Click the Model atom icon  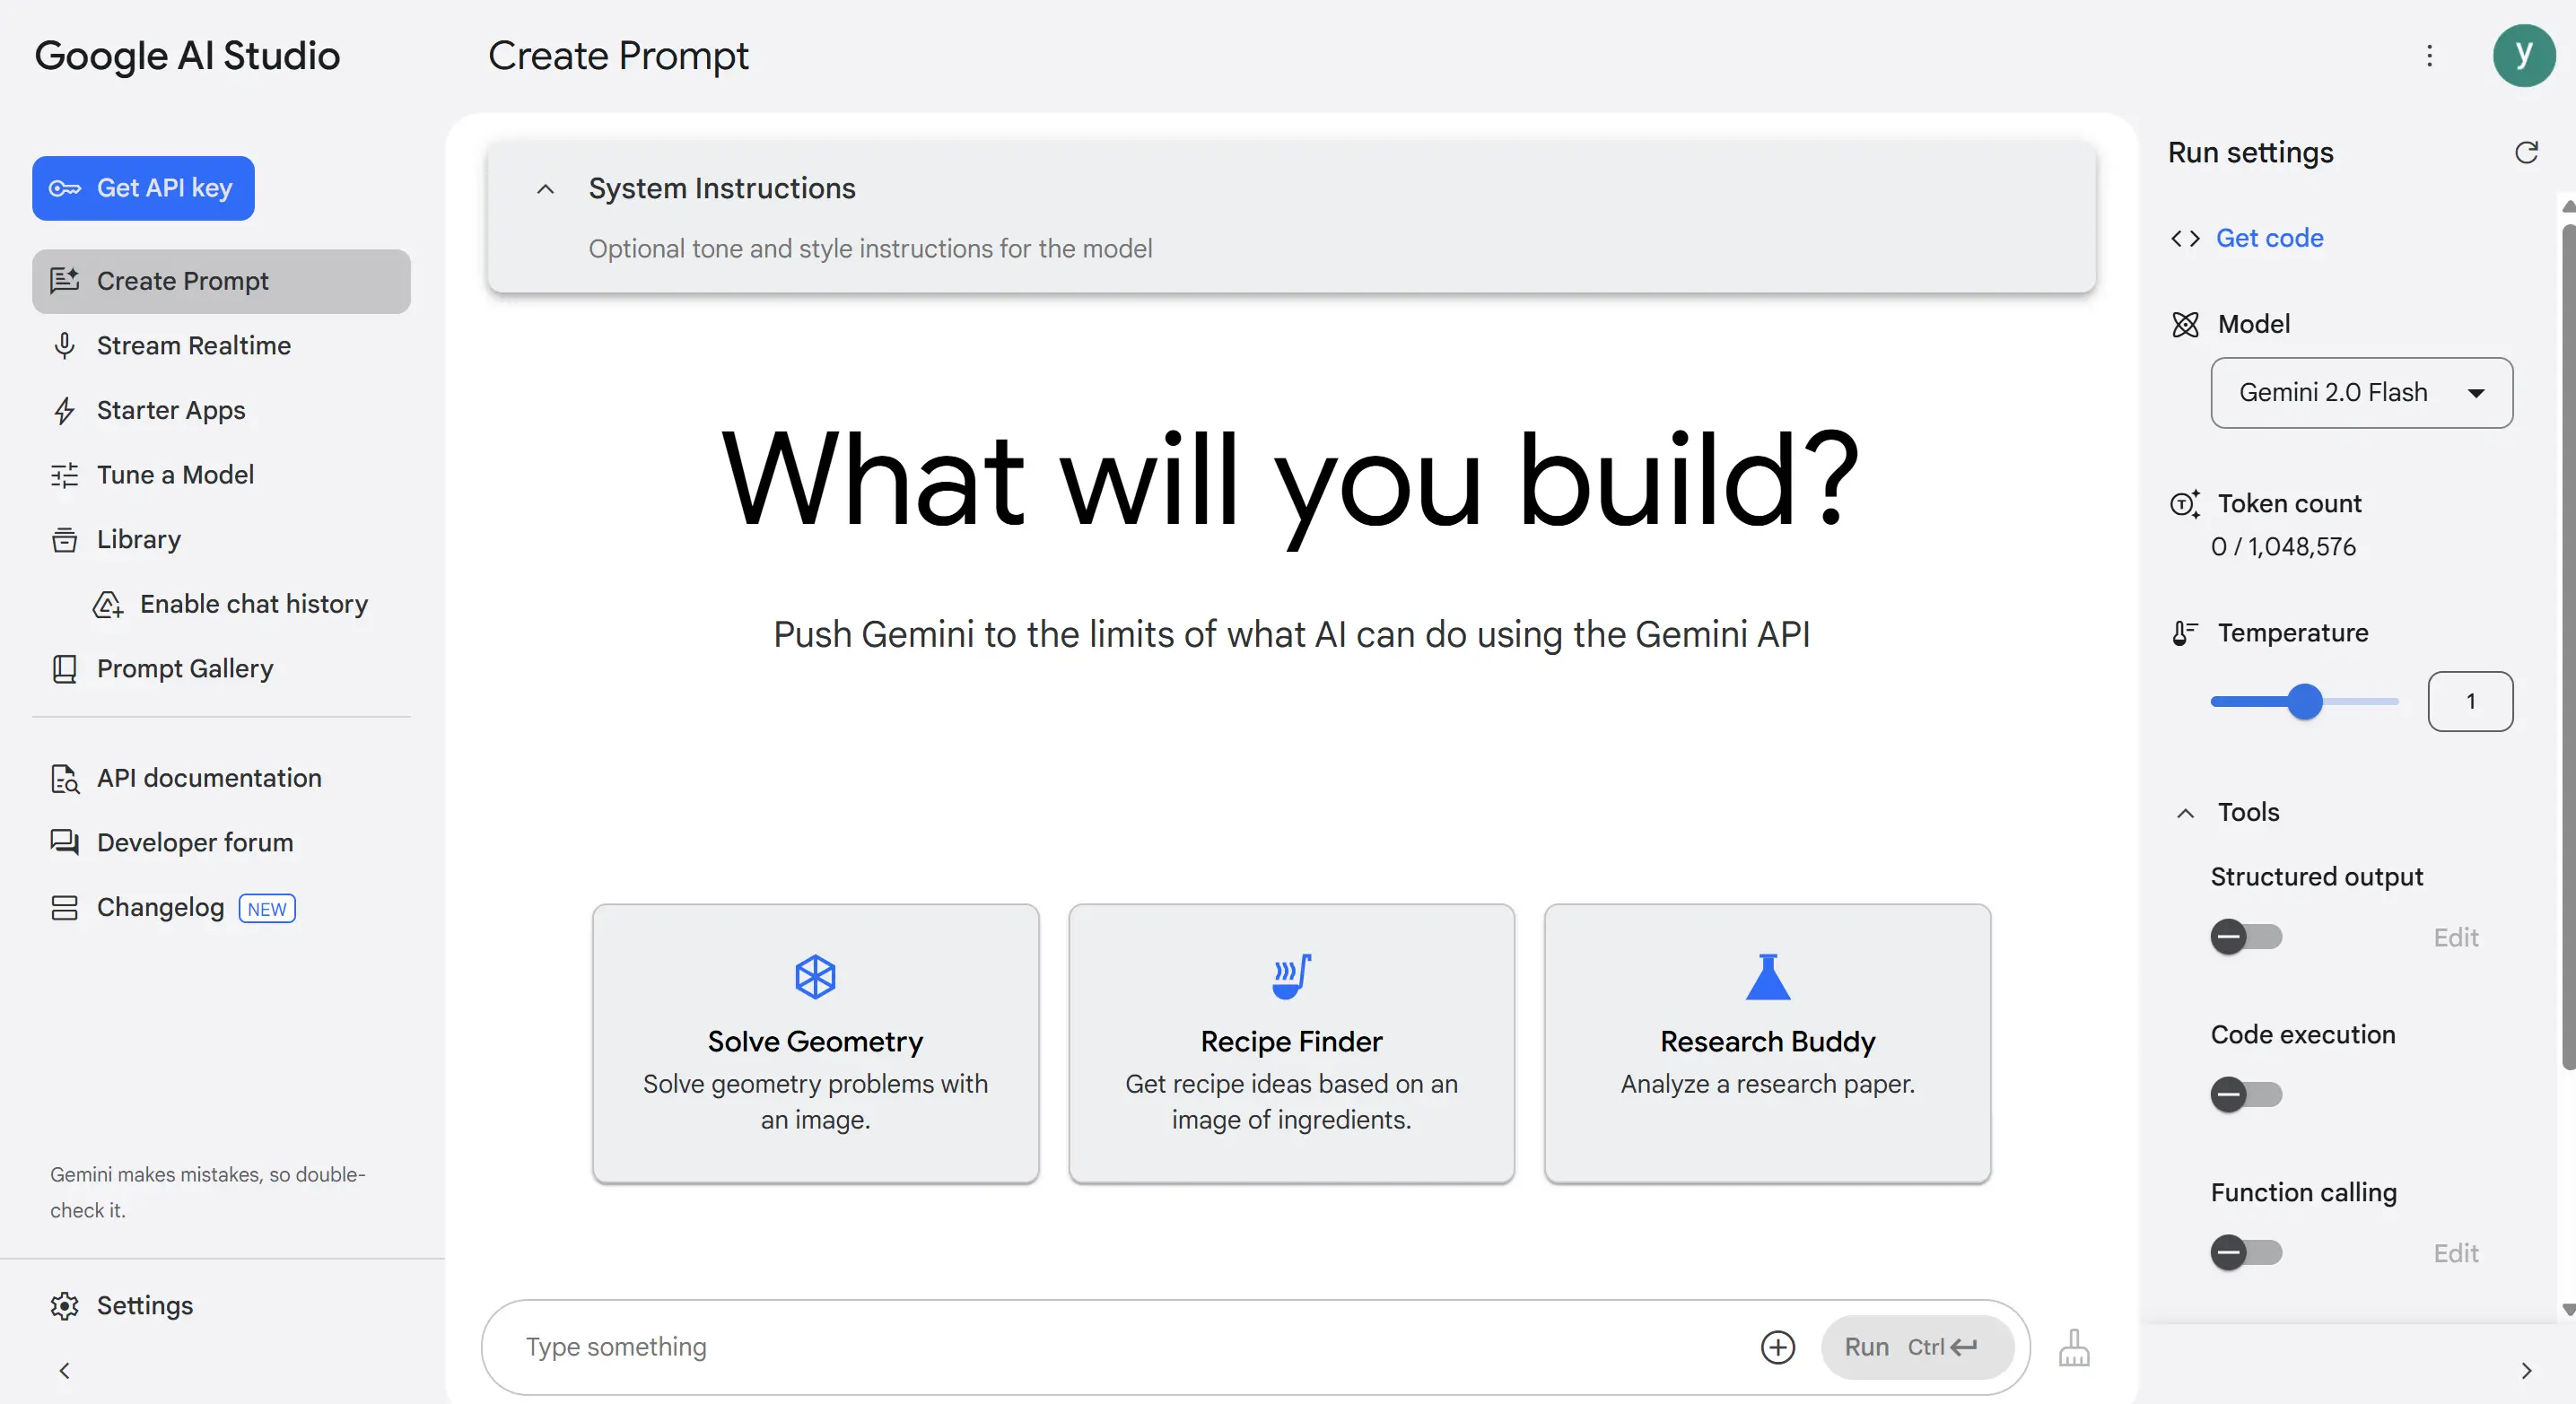coord(2185,324)
